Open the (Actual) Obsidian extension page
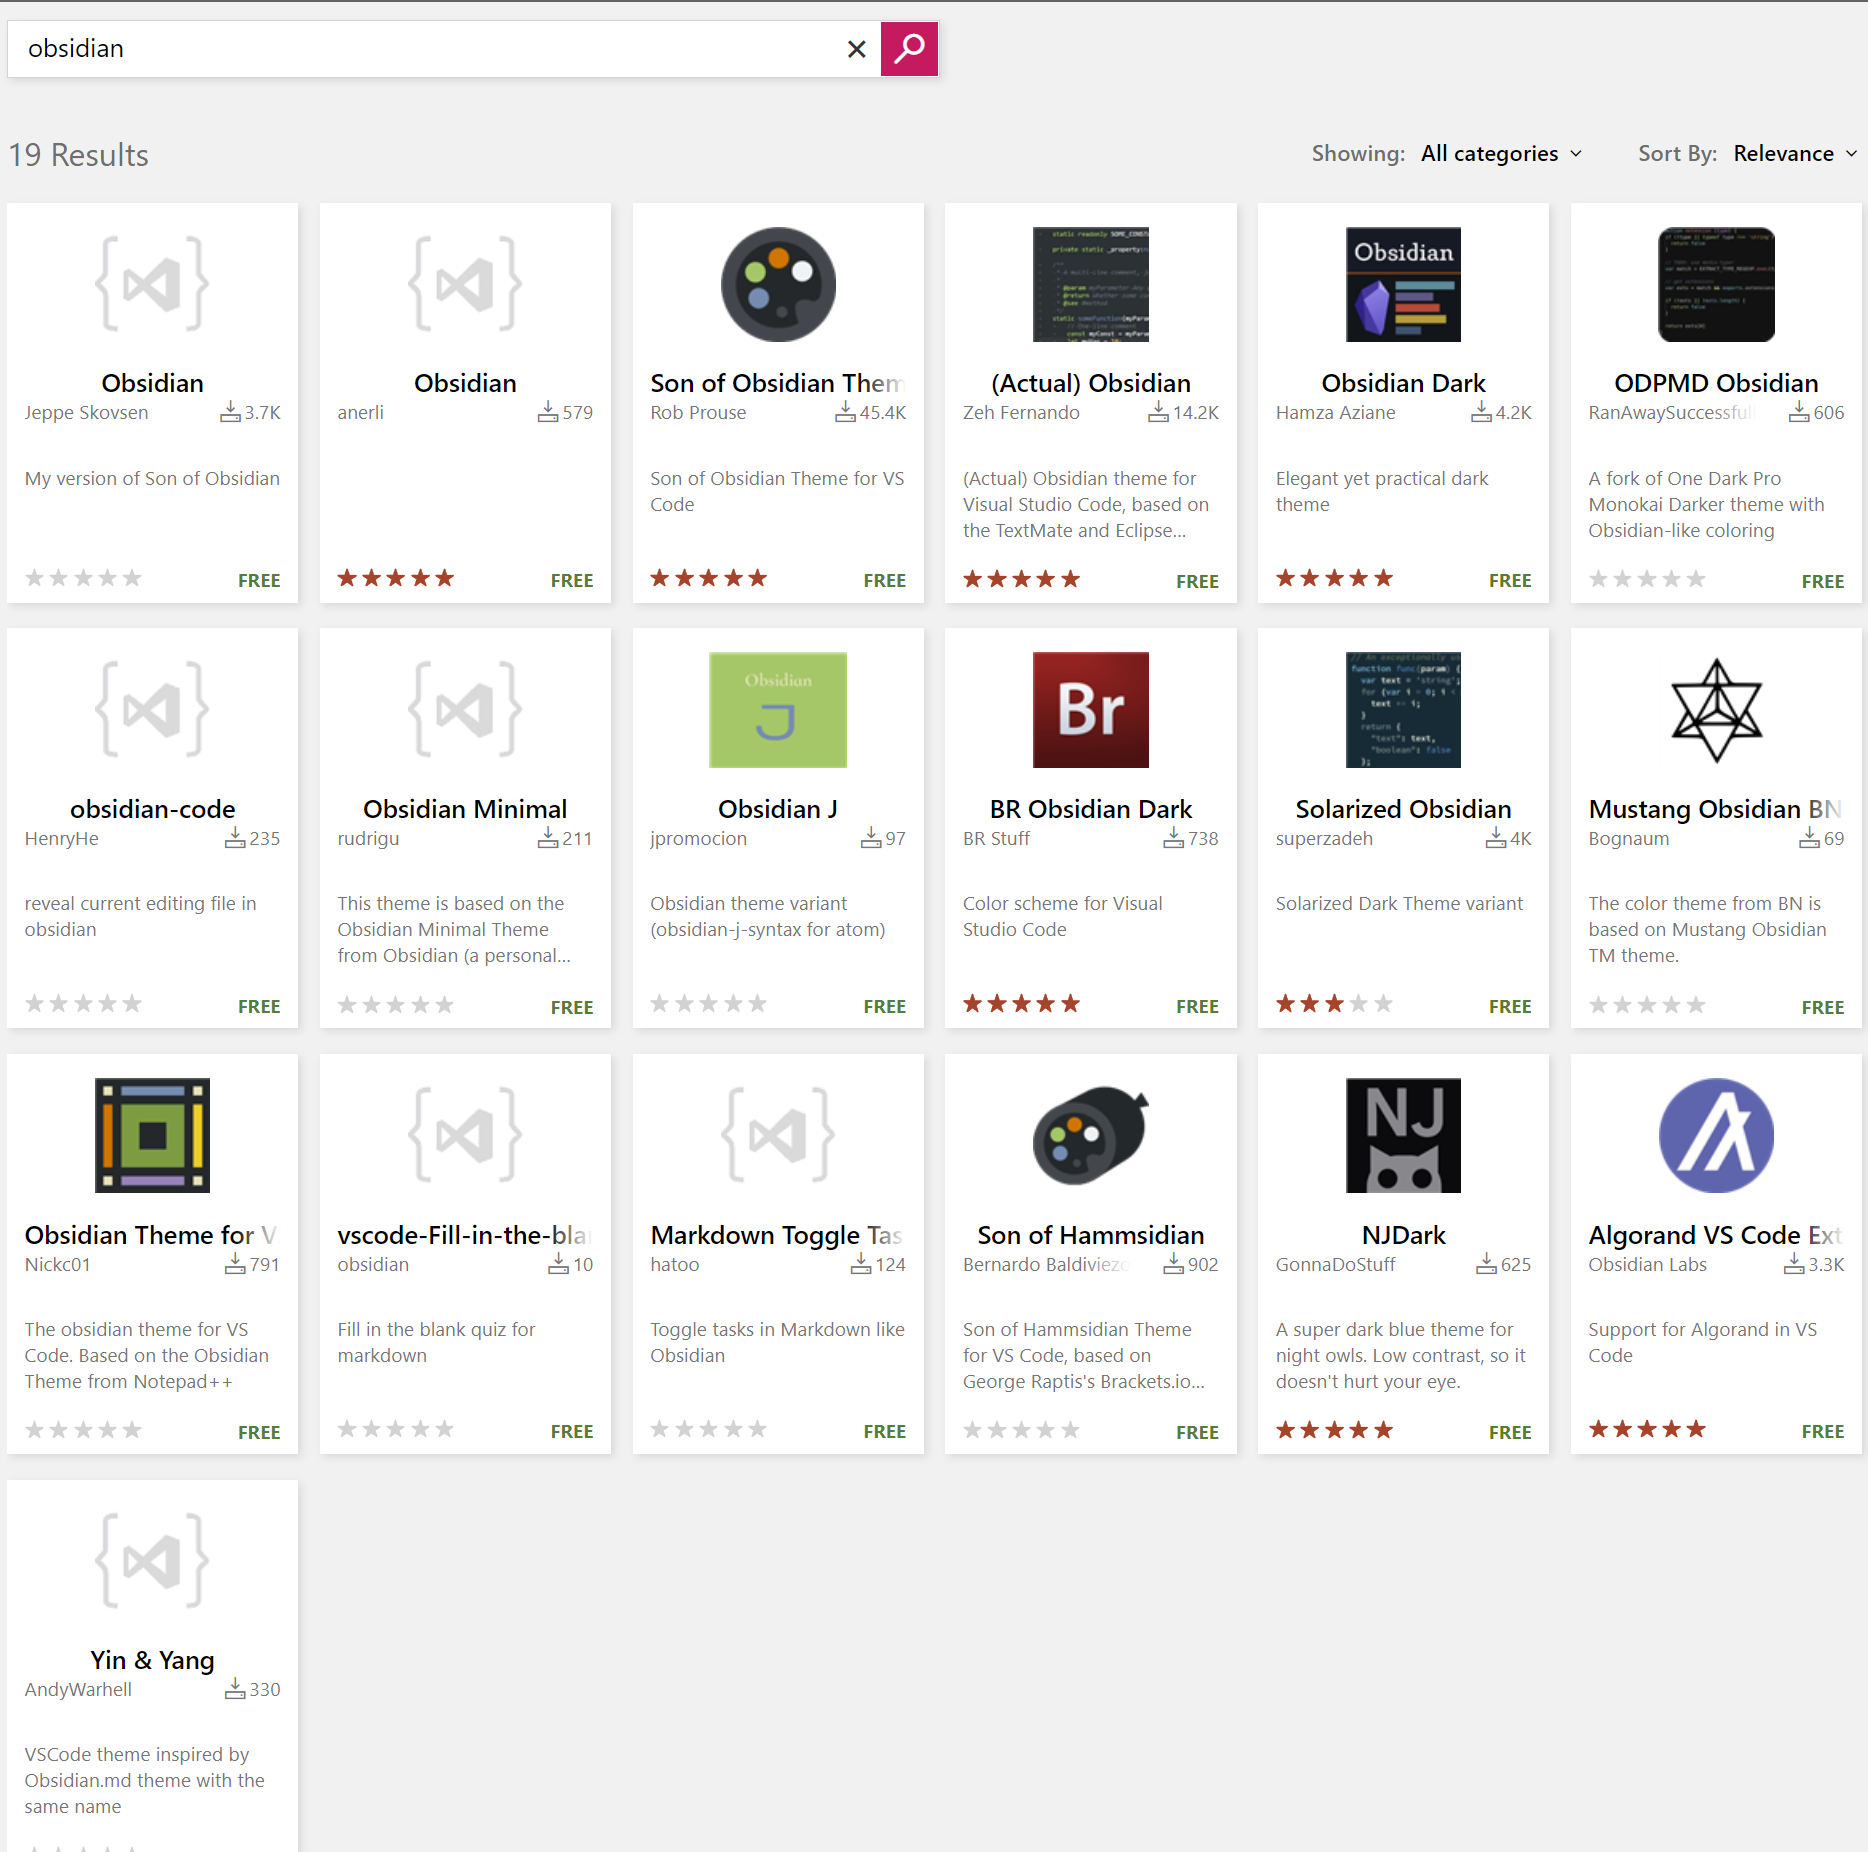Screen dimensions: 1868x1852 (1090, 382)
